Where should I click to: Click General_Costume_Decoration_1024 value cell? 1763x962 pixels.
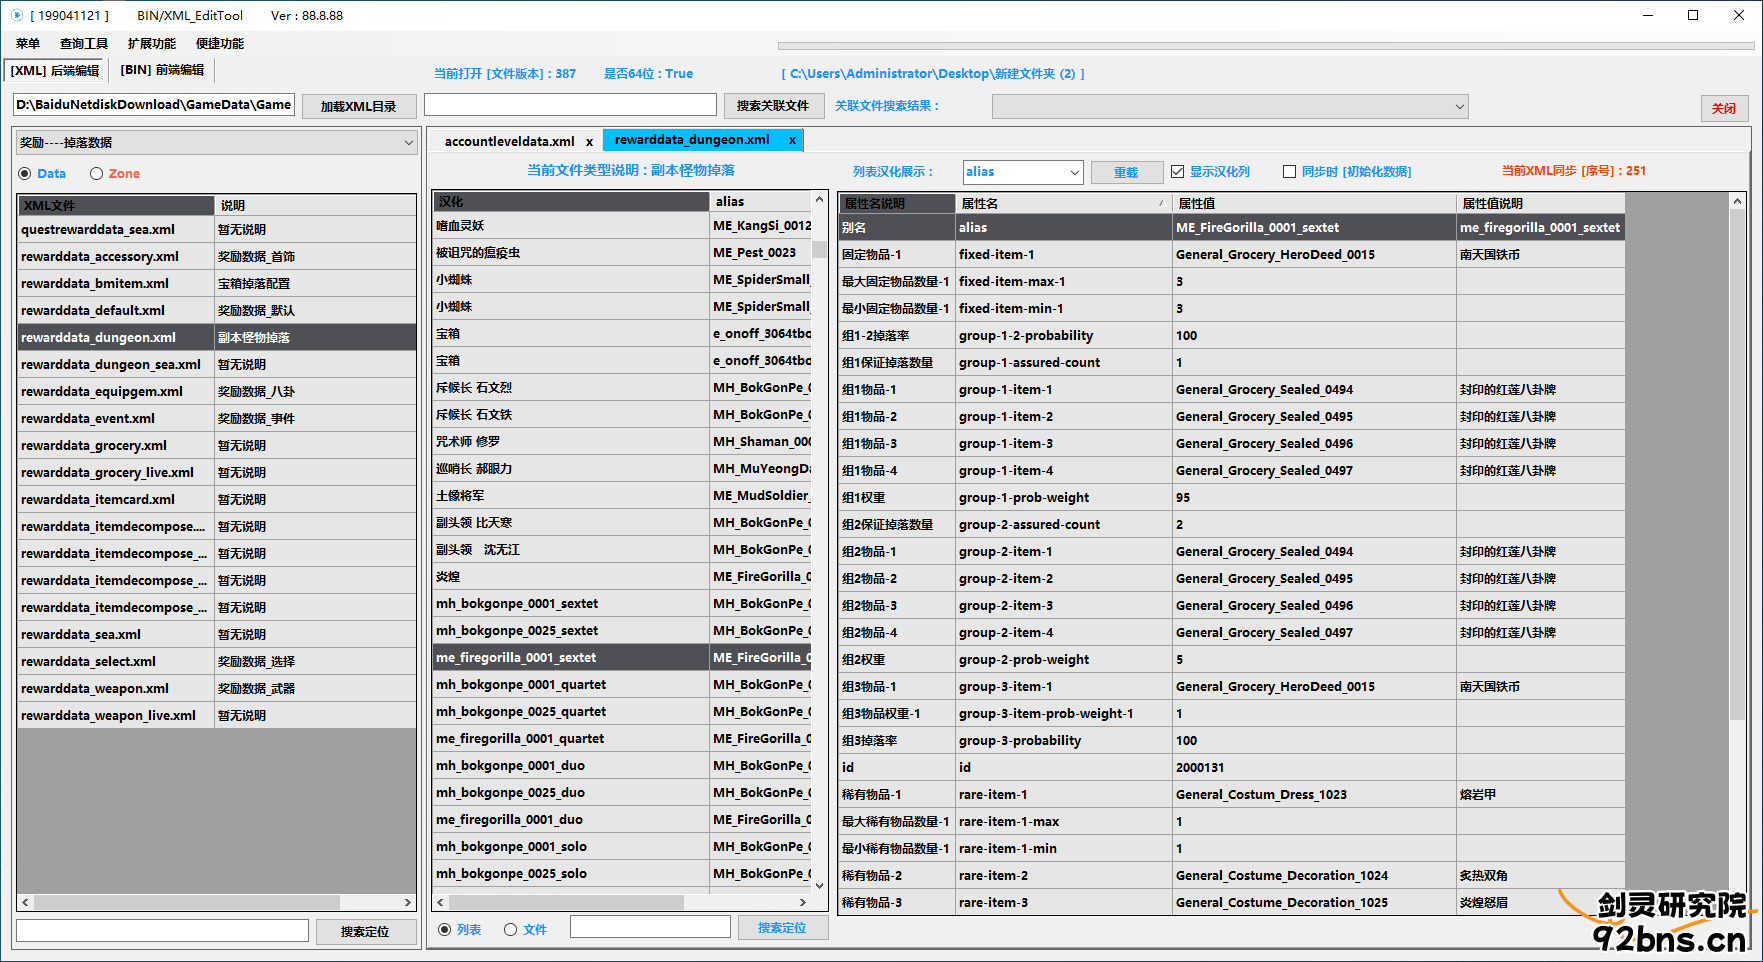coord(1314,875)
